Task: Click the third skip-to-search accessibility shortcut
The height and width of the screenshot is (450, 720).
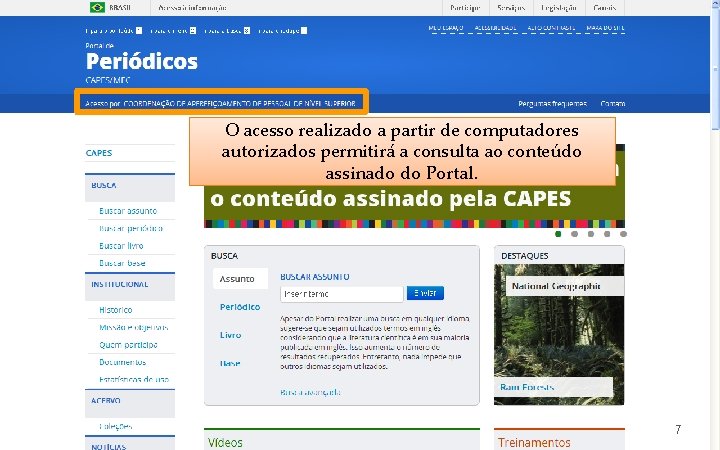Action: [x=227, y=30]
